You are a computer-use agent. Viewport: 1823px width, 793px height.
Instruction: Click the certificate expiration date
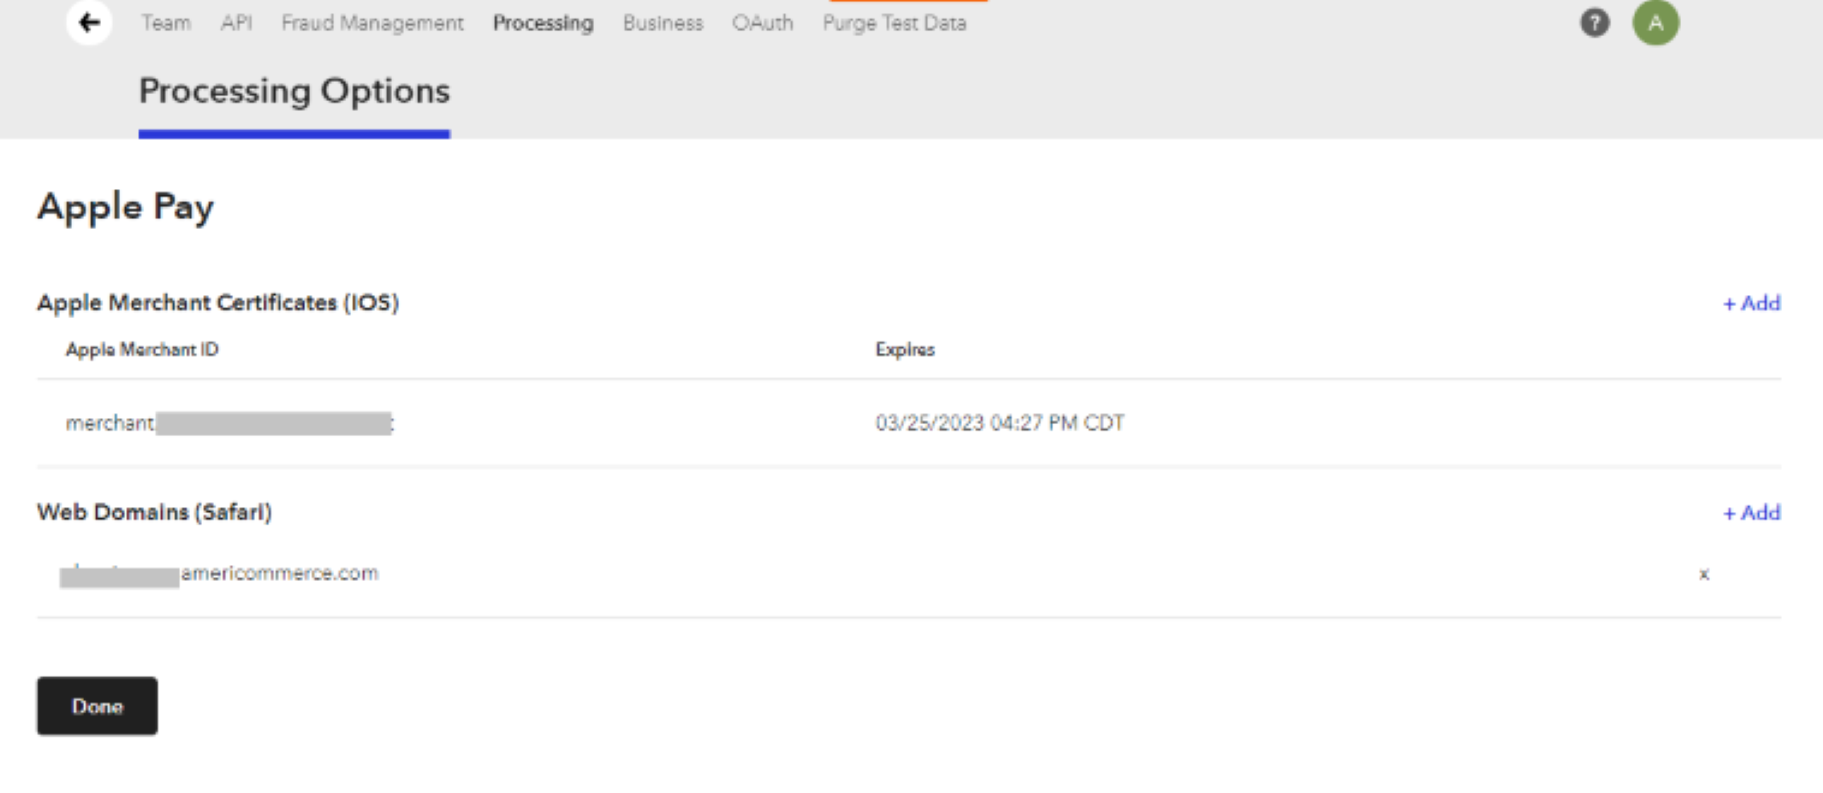[x=999, y=423]
